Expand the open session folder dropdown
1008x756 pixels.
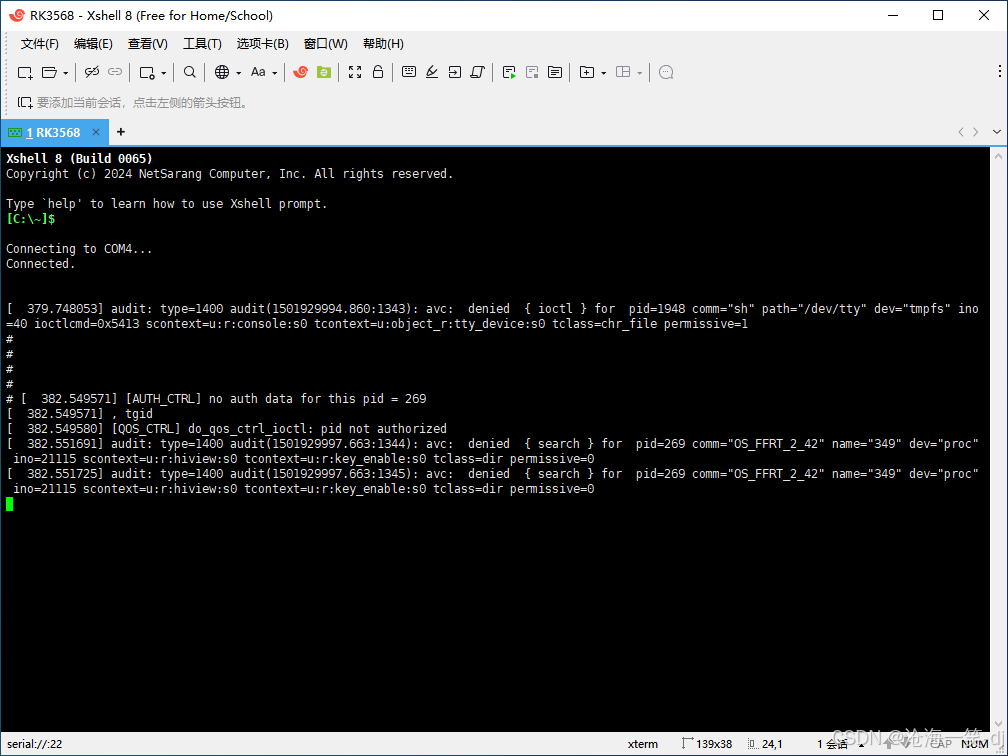[x=66, y=72]
